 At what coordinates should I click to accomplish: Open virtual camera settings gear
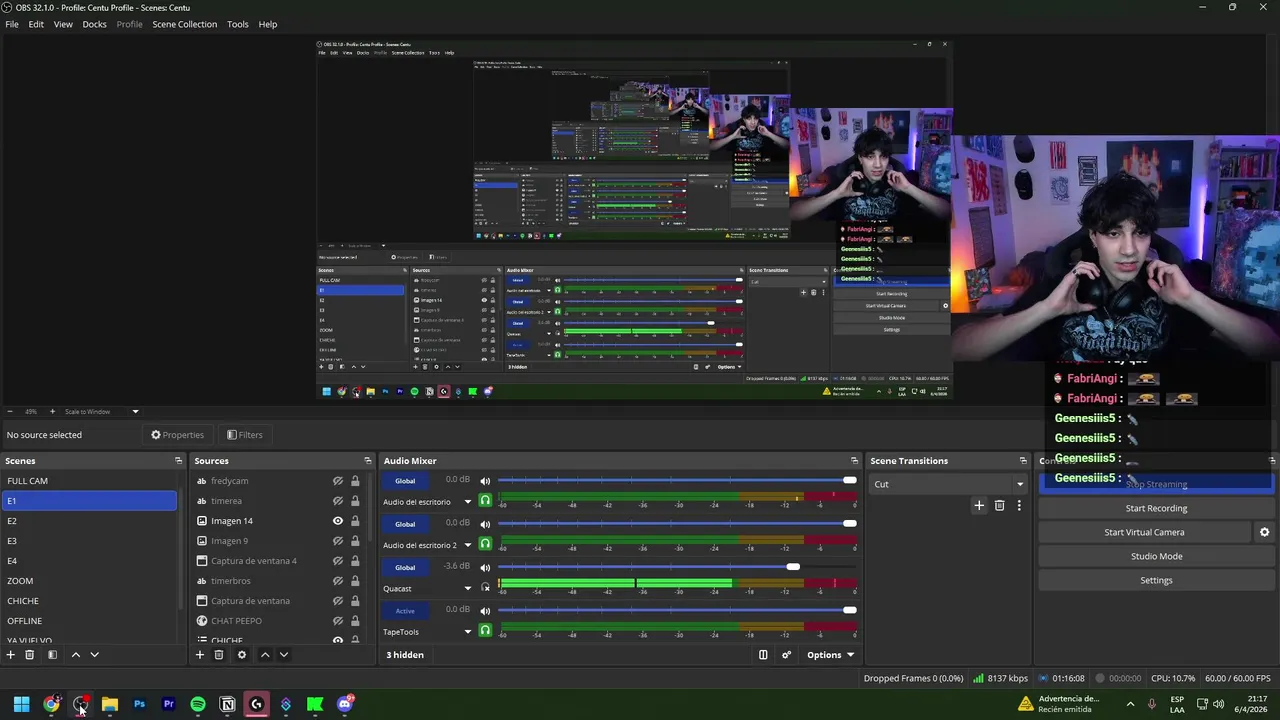tap(1264, 532)
